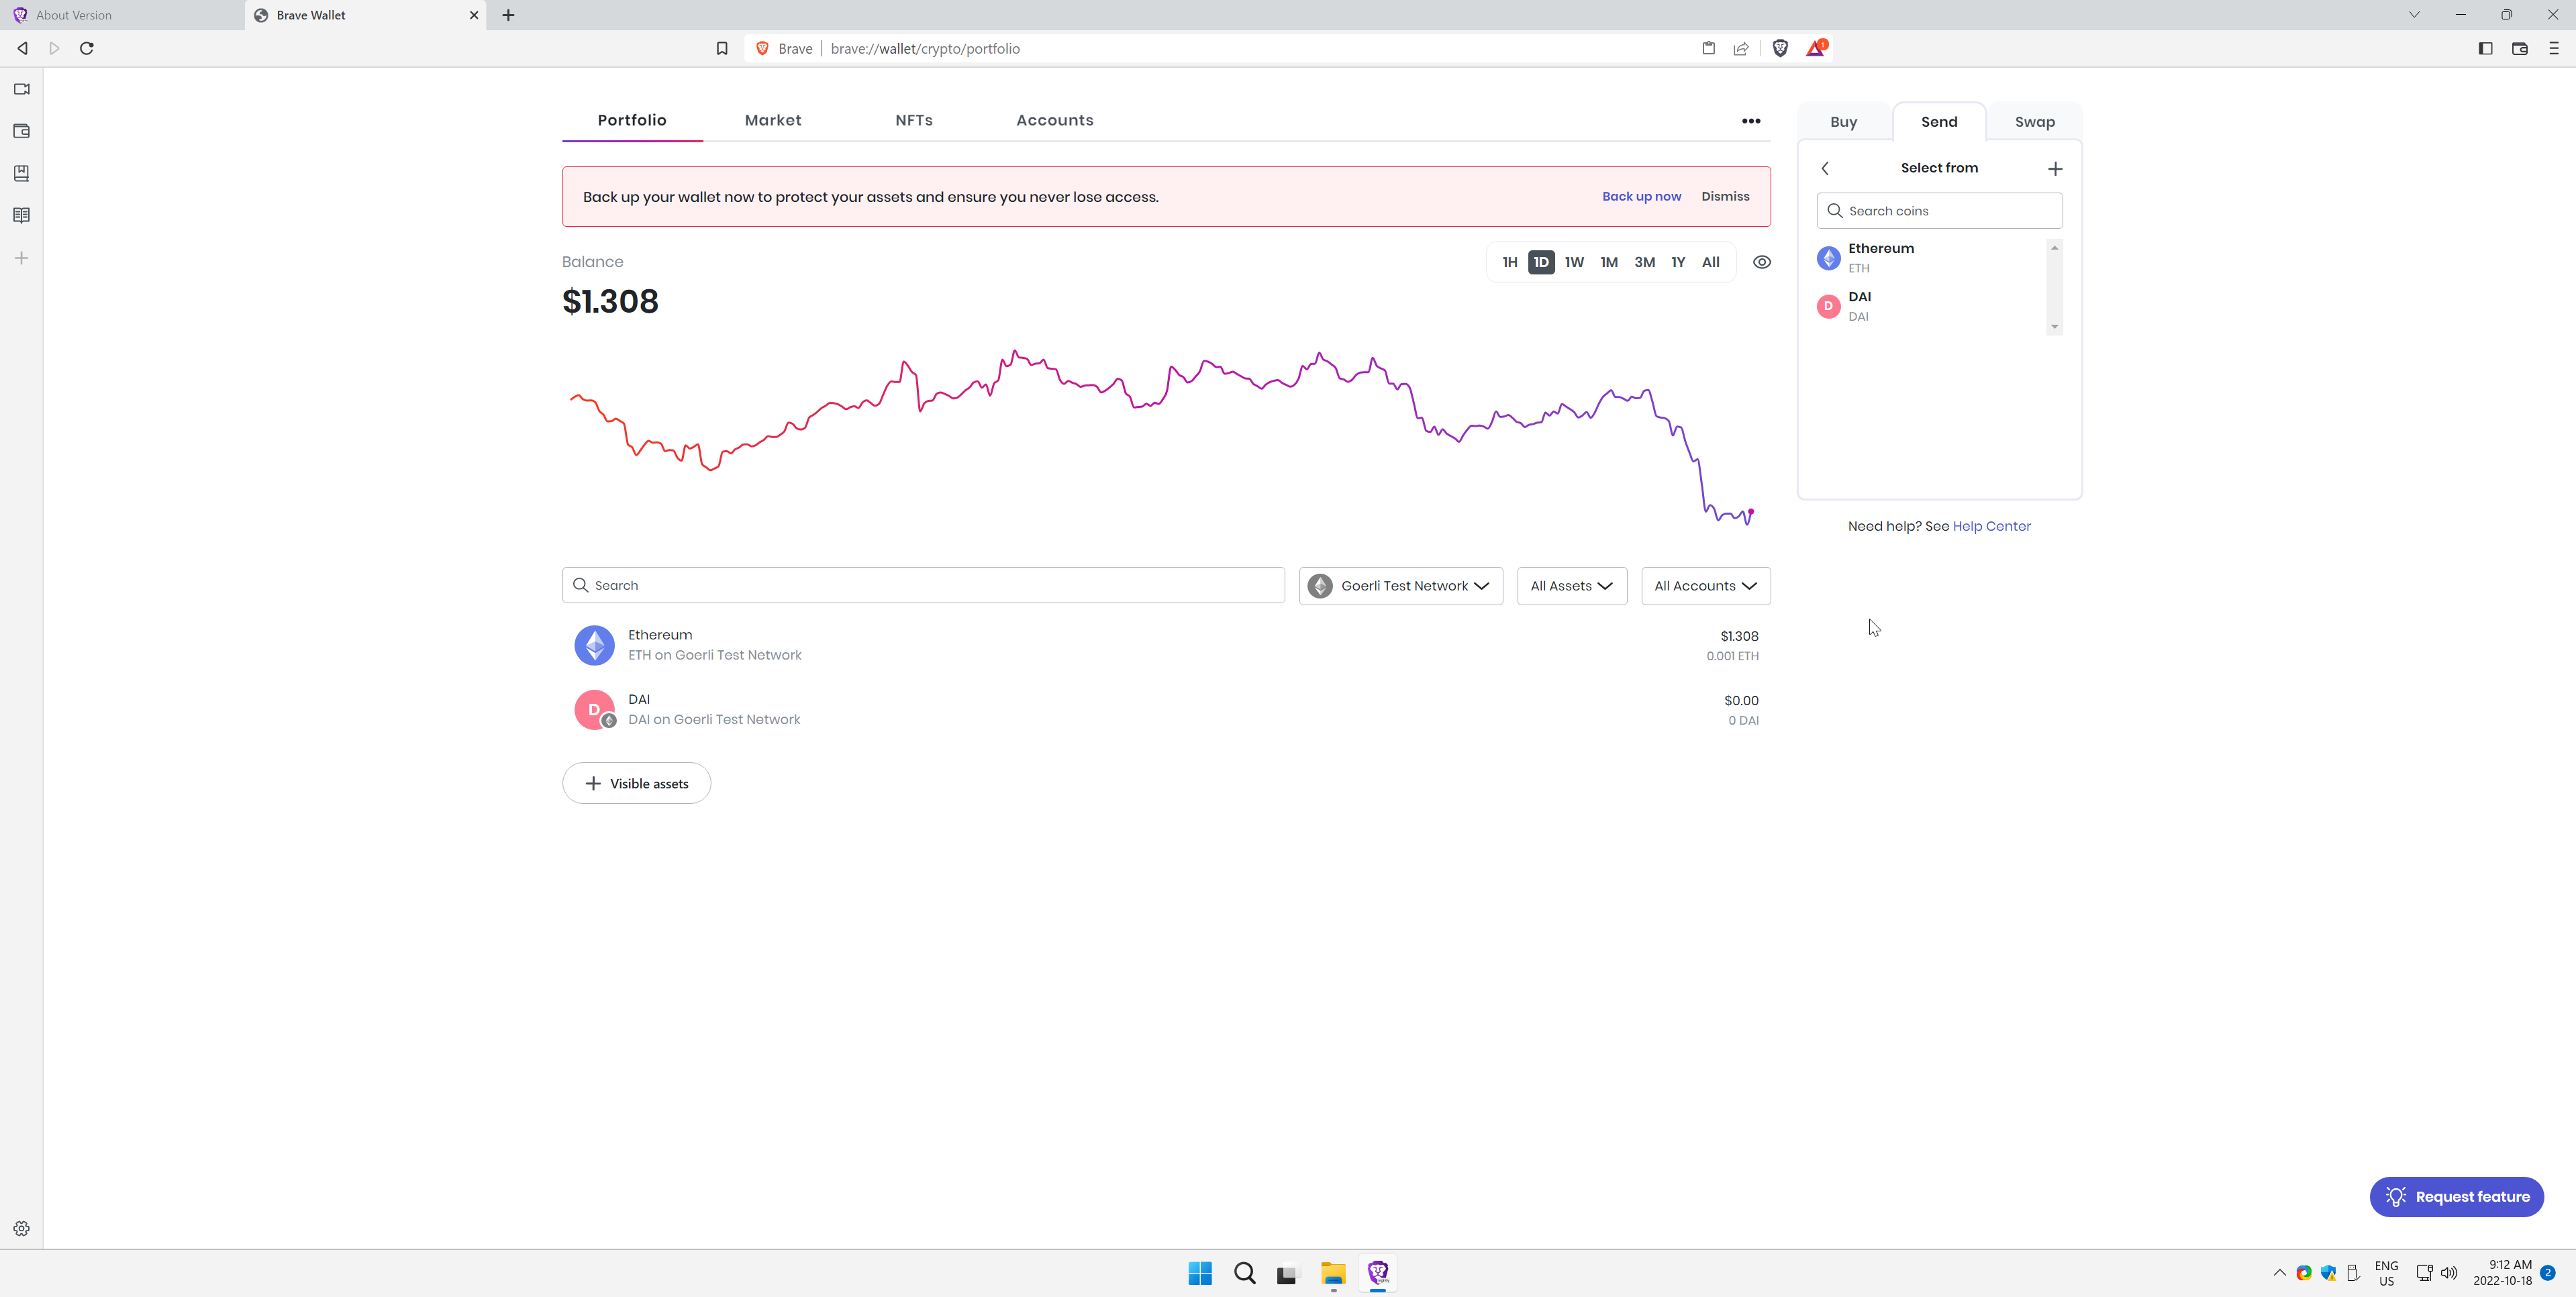Open the Brave Wallet toolbar icon

pyautogui.click(x=2519, y=48)
